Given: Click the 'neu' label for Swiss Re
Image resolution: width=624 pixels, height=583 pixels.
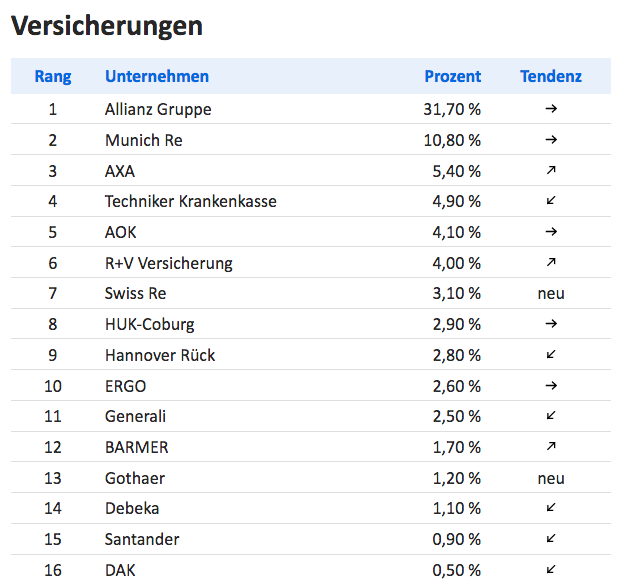Looking at the screenshot, I should (551, 294).
